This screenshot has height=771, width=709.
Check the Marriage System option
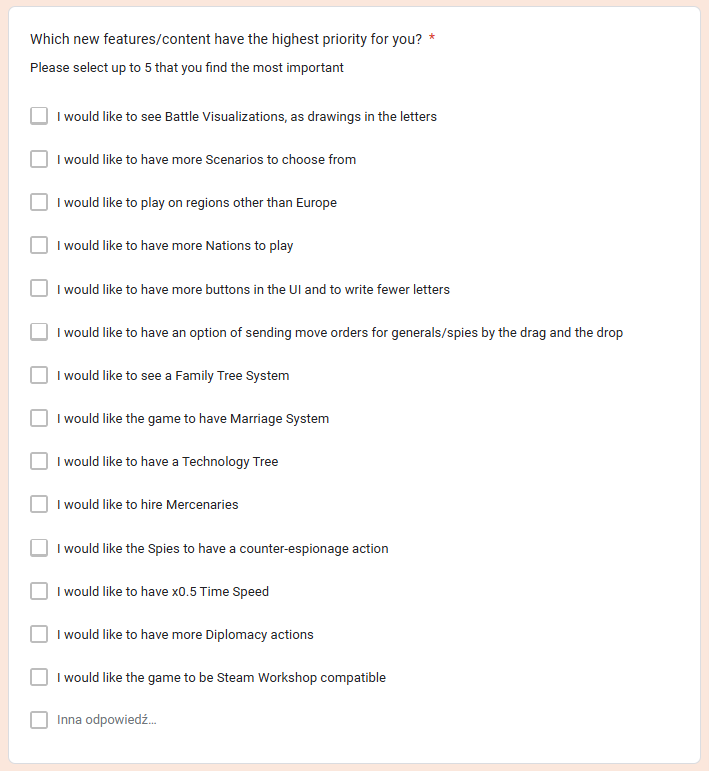point(39,418)
